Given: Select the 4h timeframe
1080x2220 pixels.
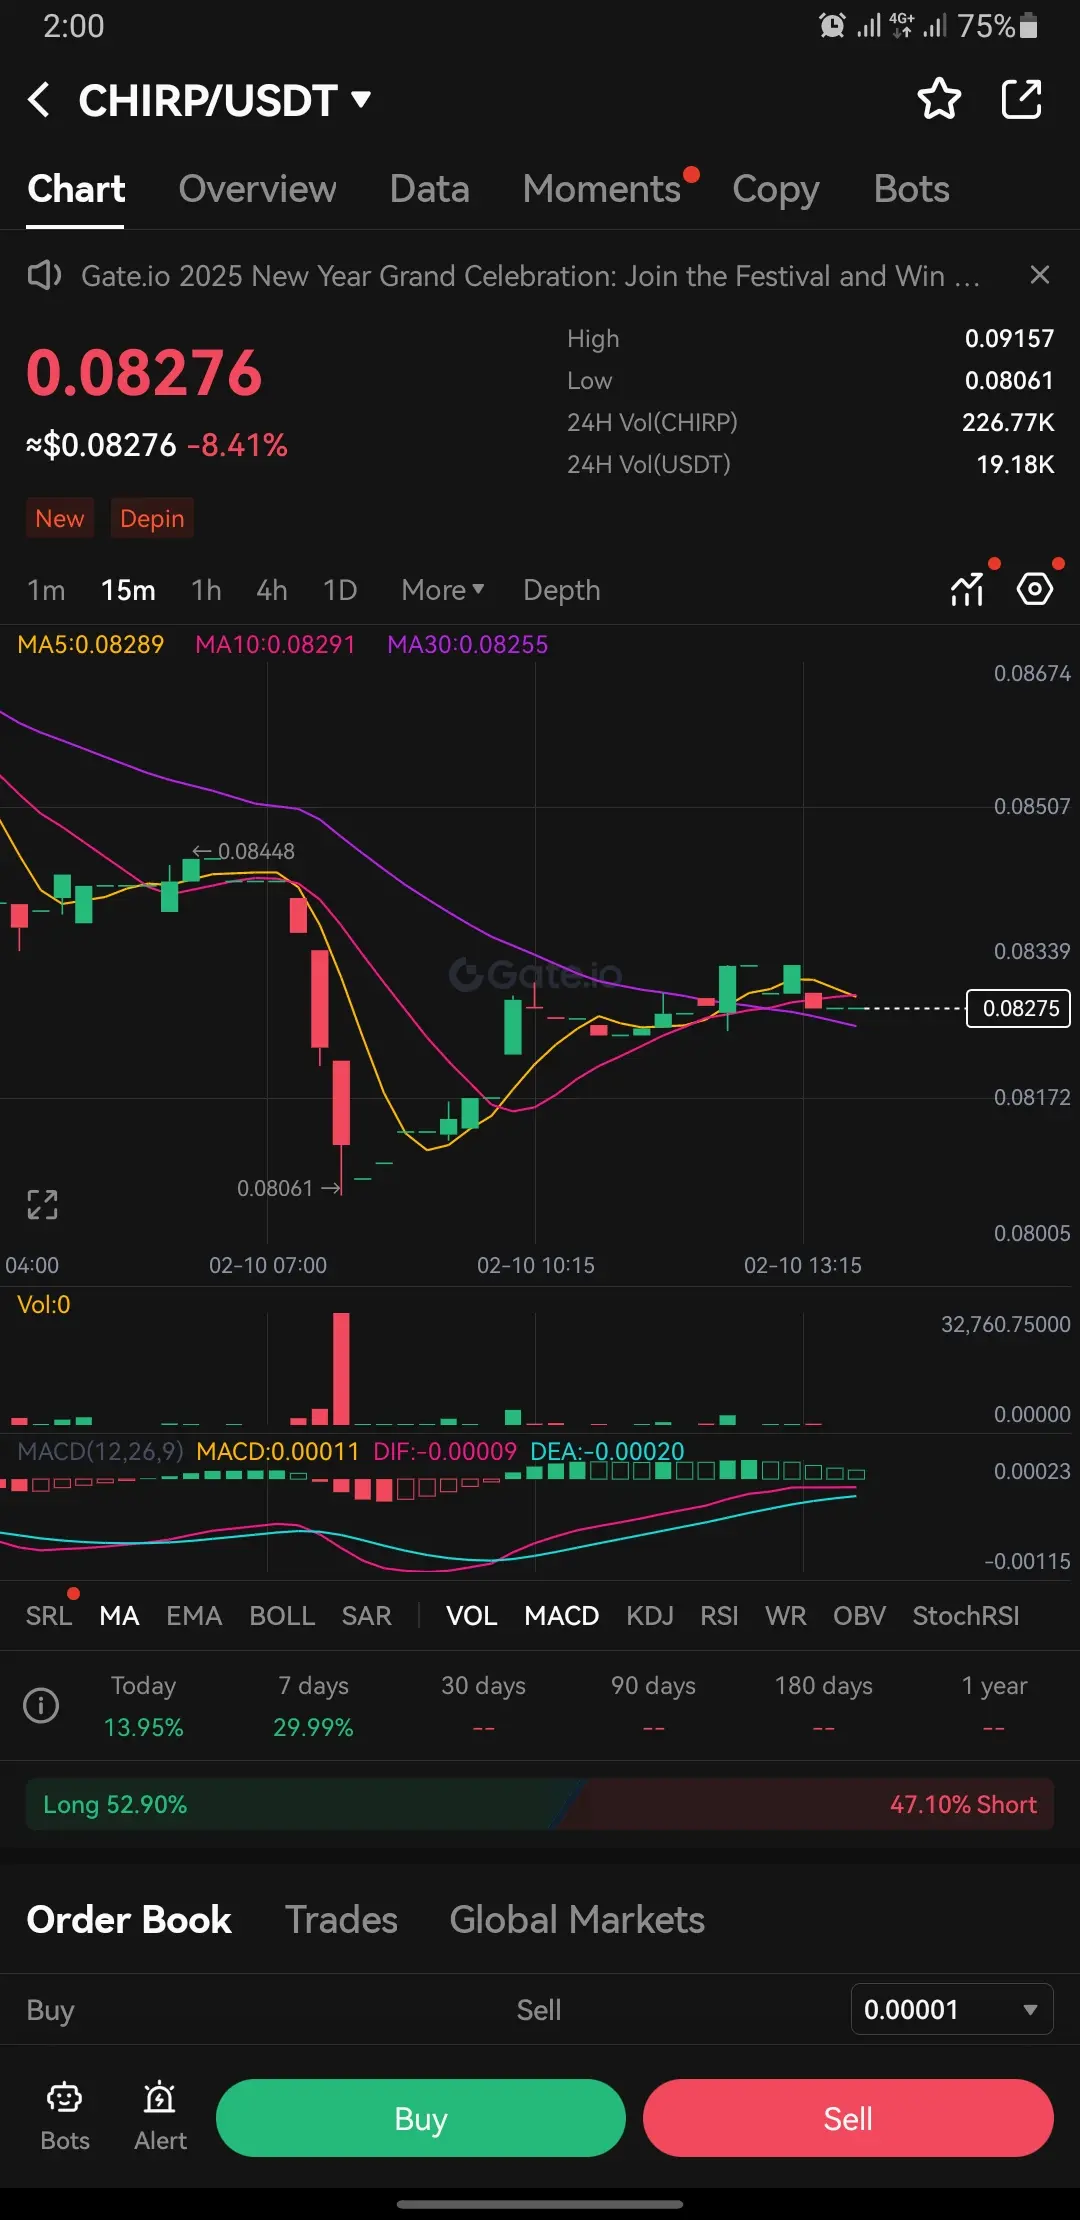Looking at the screenshot, I should pos(272,590).
